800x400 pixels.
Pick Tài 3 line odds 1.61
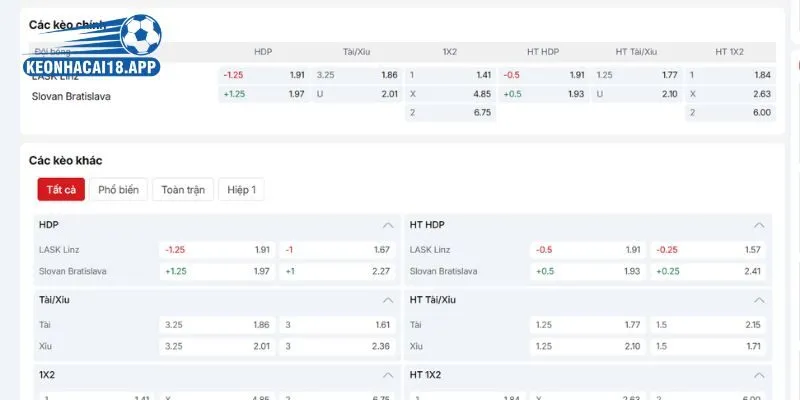click(x=337, y=325)
